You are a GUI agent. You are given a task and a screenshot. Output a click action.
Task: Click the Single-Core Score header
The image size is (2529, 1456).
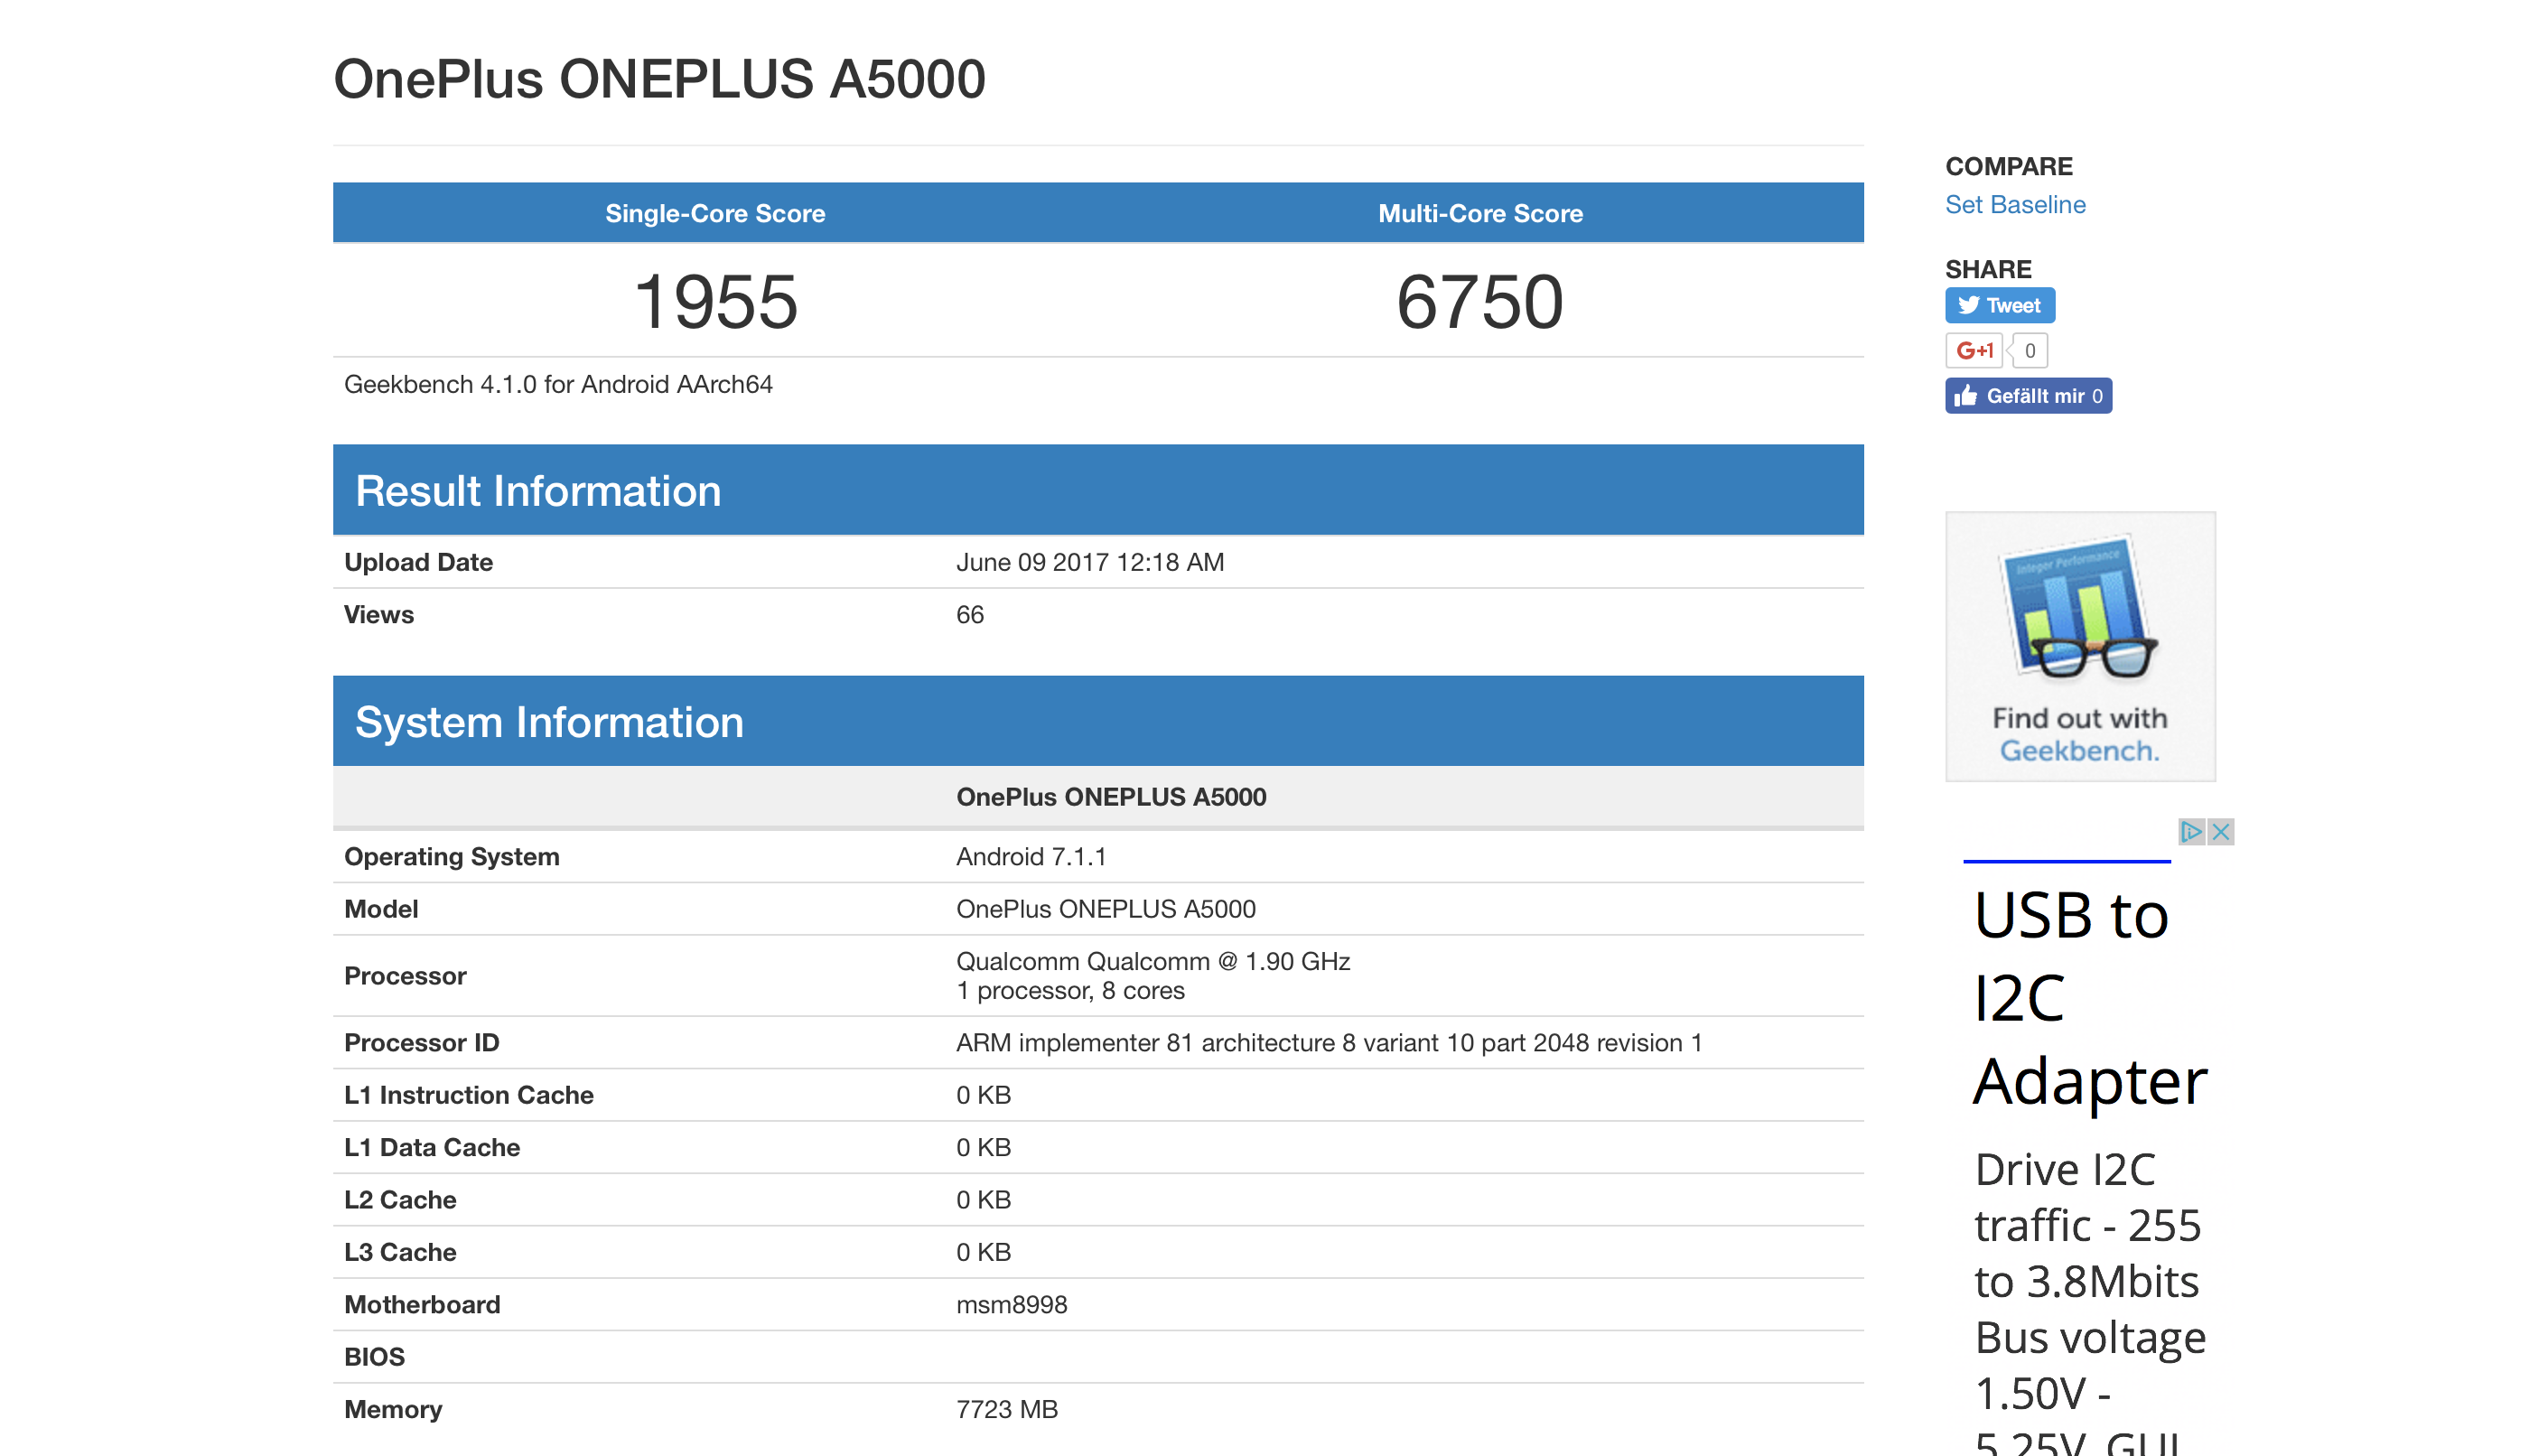click(715, 213)
